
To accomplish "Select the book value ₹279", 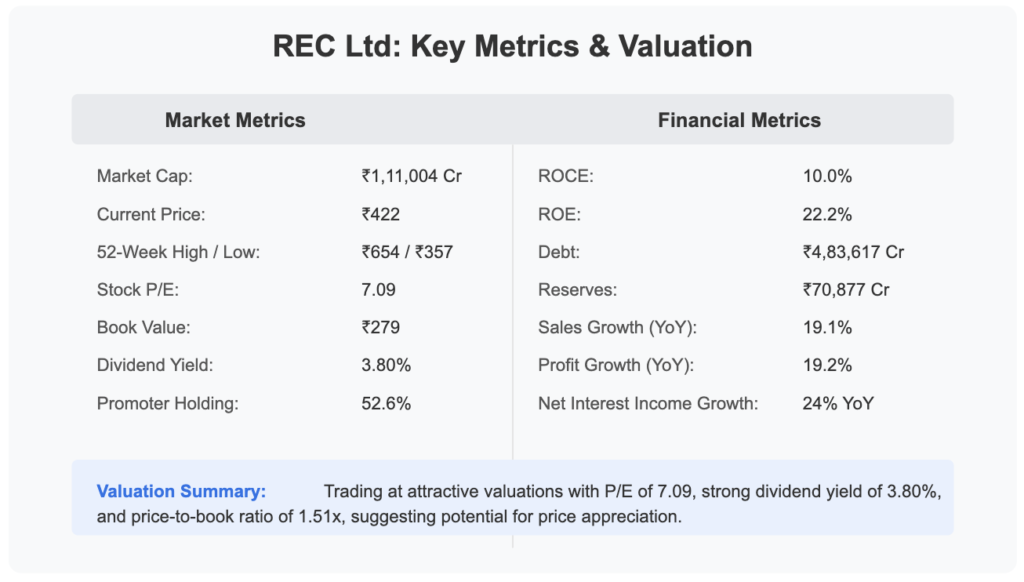I will (381, 327).
